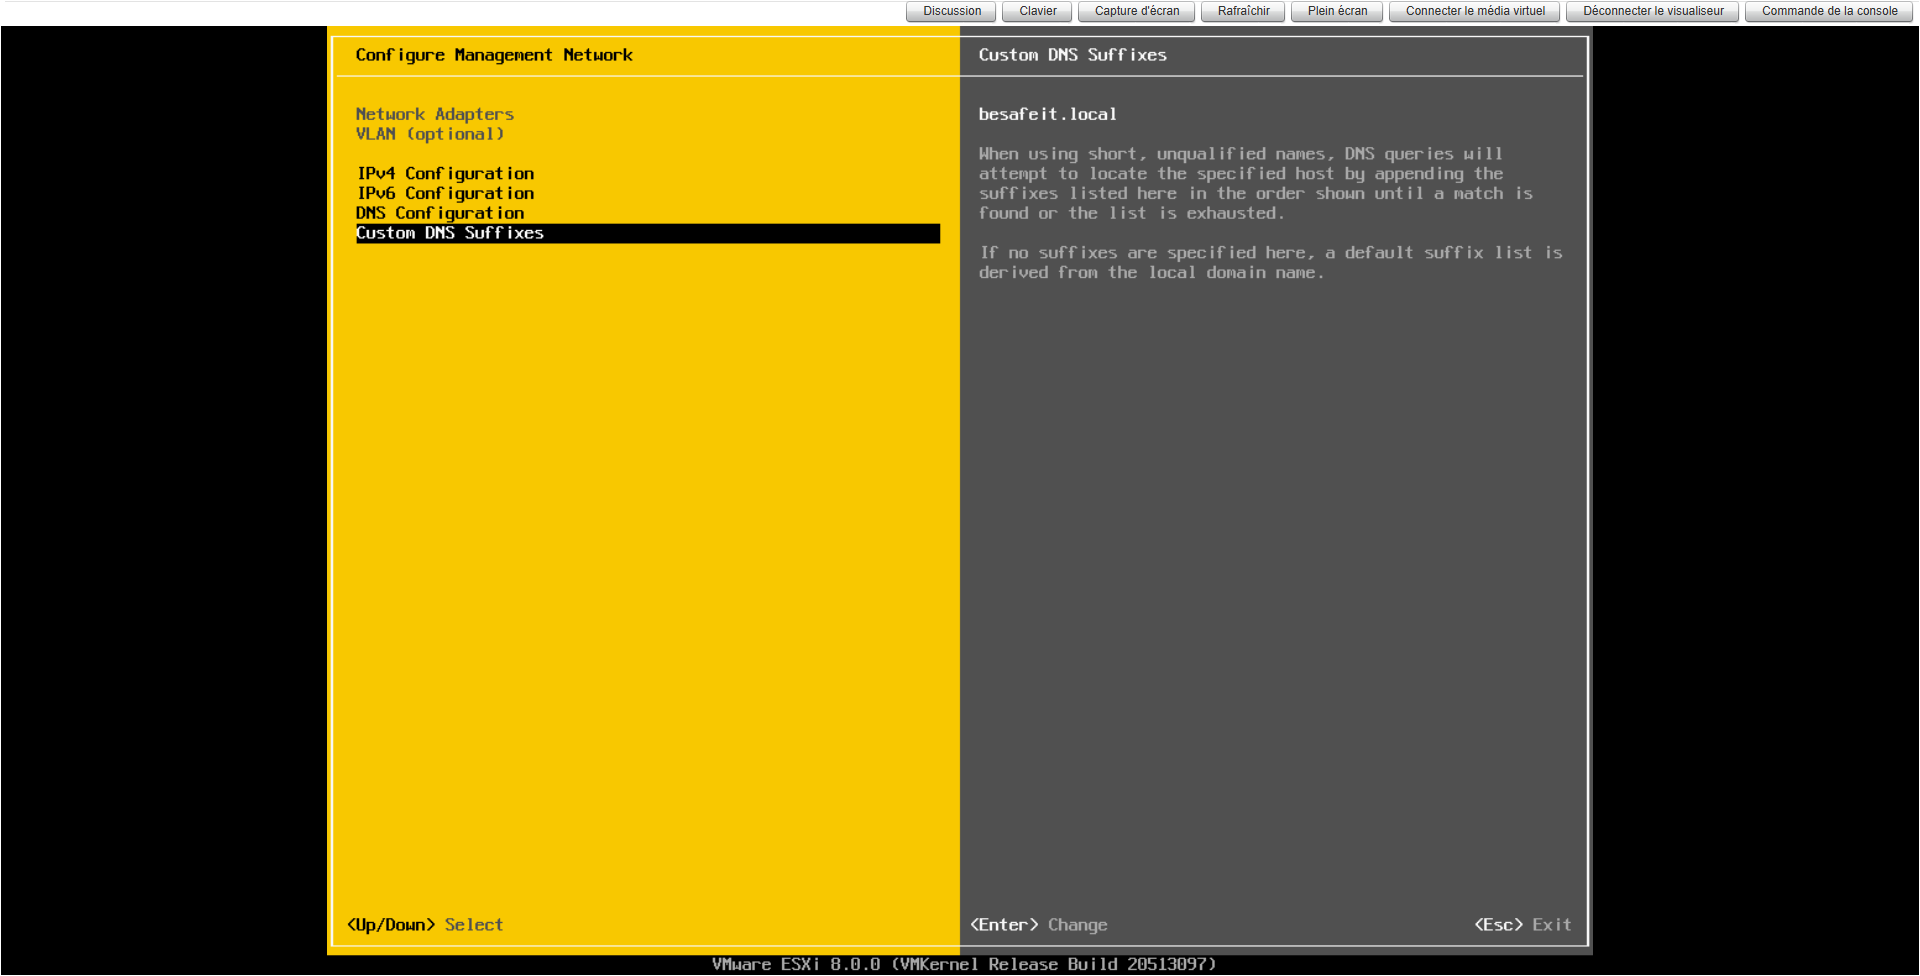Take a screenshot with Capture d'écran
This screenshot has width=1920, height=976.
click(1136, 11)
